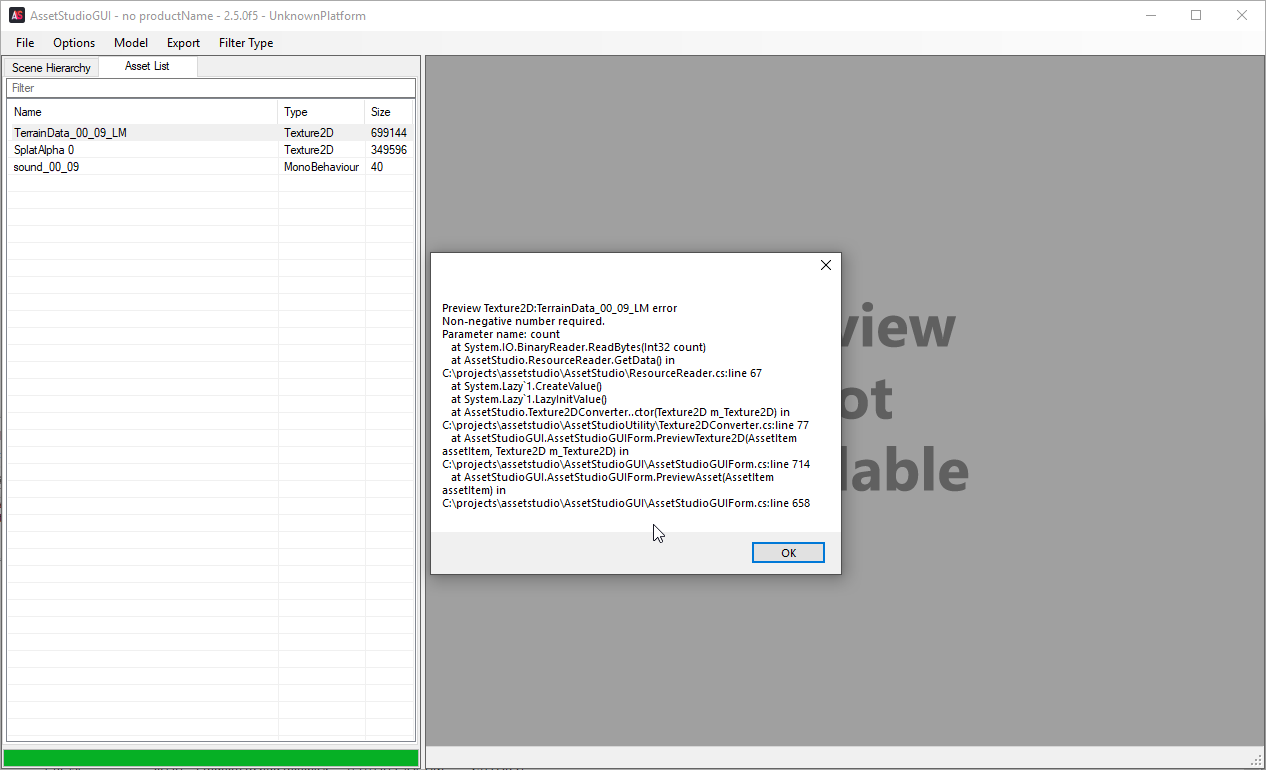
Task: Click the window resize grip corner
Action: [1259, 764]
